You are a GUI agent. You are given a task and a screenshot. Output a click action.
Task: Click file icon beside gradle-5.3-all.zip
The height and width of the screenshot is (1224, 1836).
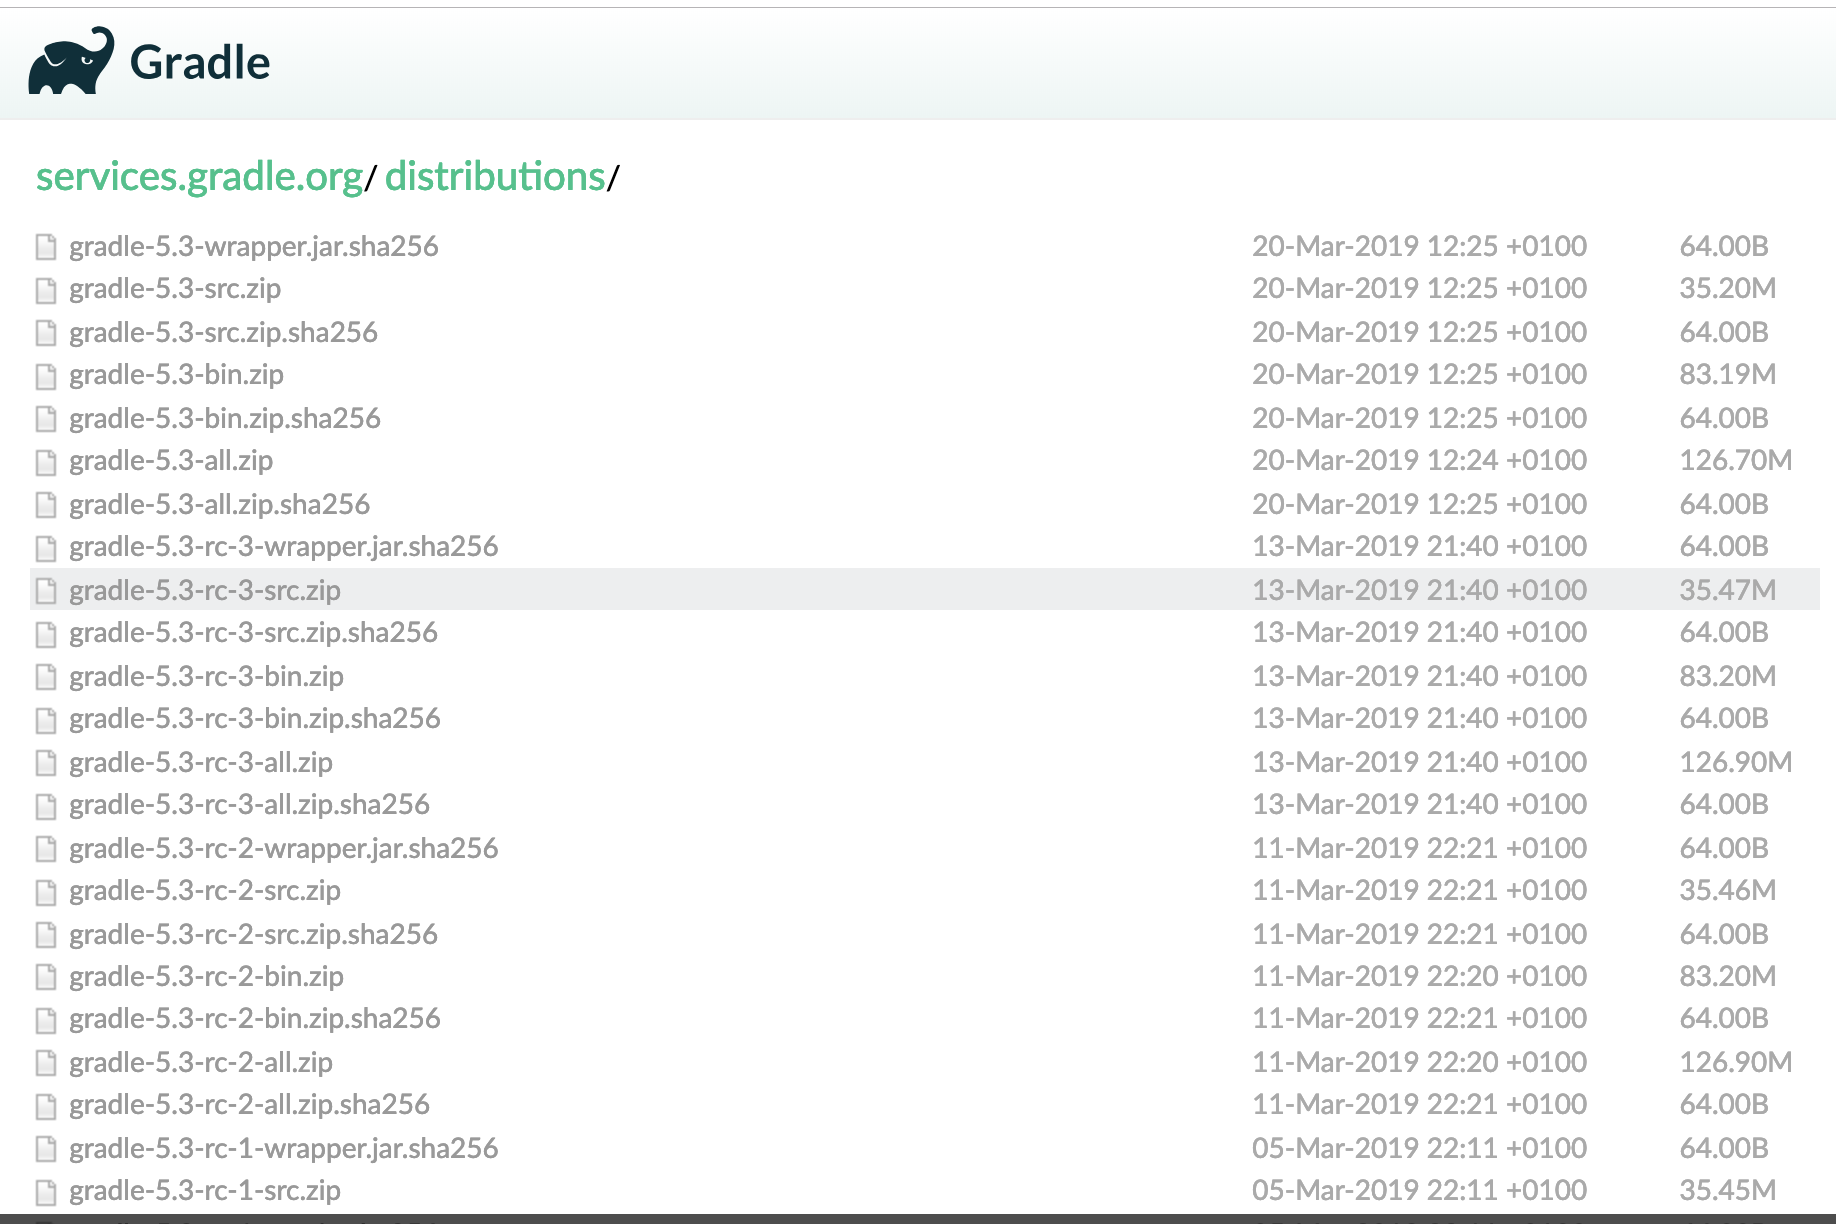pyautogui.click(x=46, y=462)
